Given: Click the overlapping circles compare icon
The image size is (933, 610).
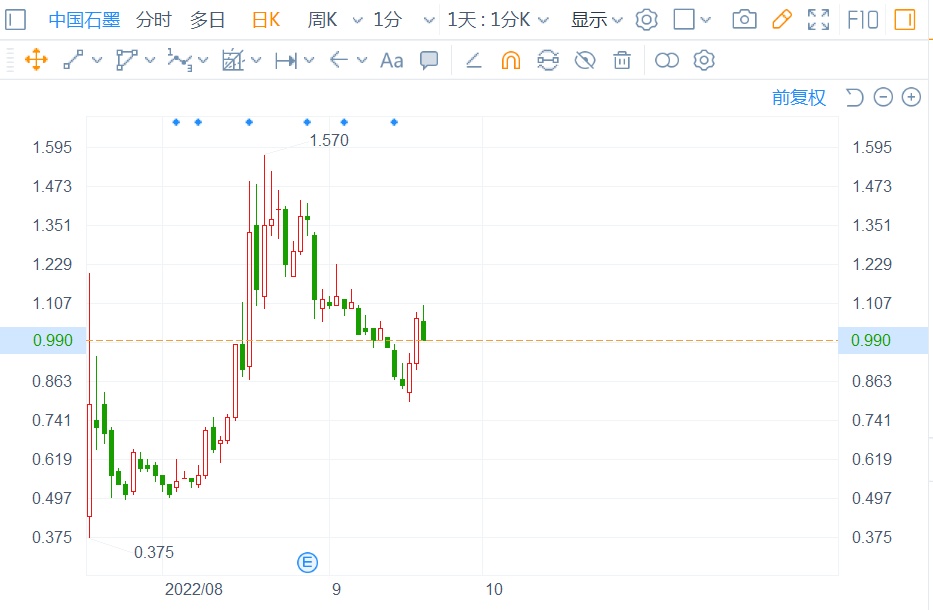Looking at the screenshot, I should (x=666, y=60).
